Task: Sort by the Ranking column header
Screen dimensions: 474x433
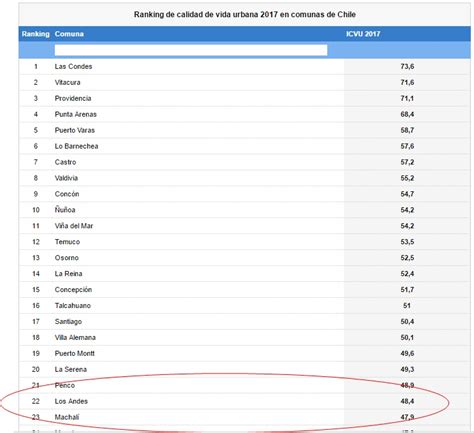Action: click(35, 34)
